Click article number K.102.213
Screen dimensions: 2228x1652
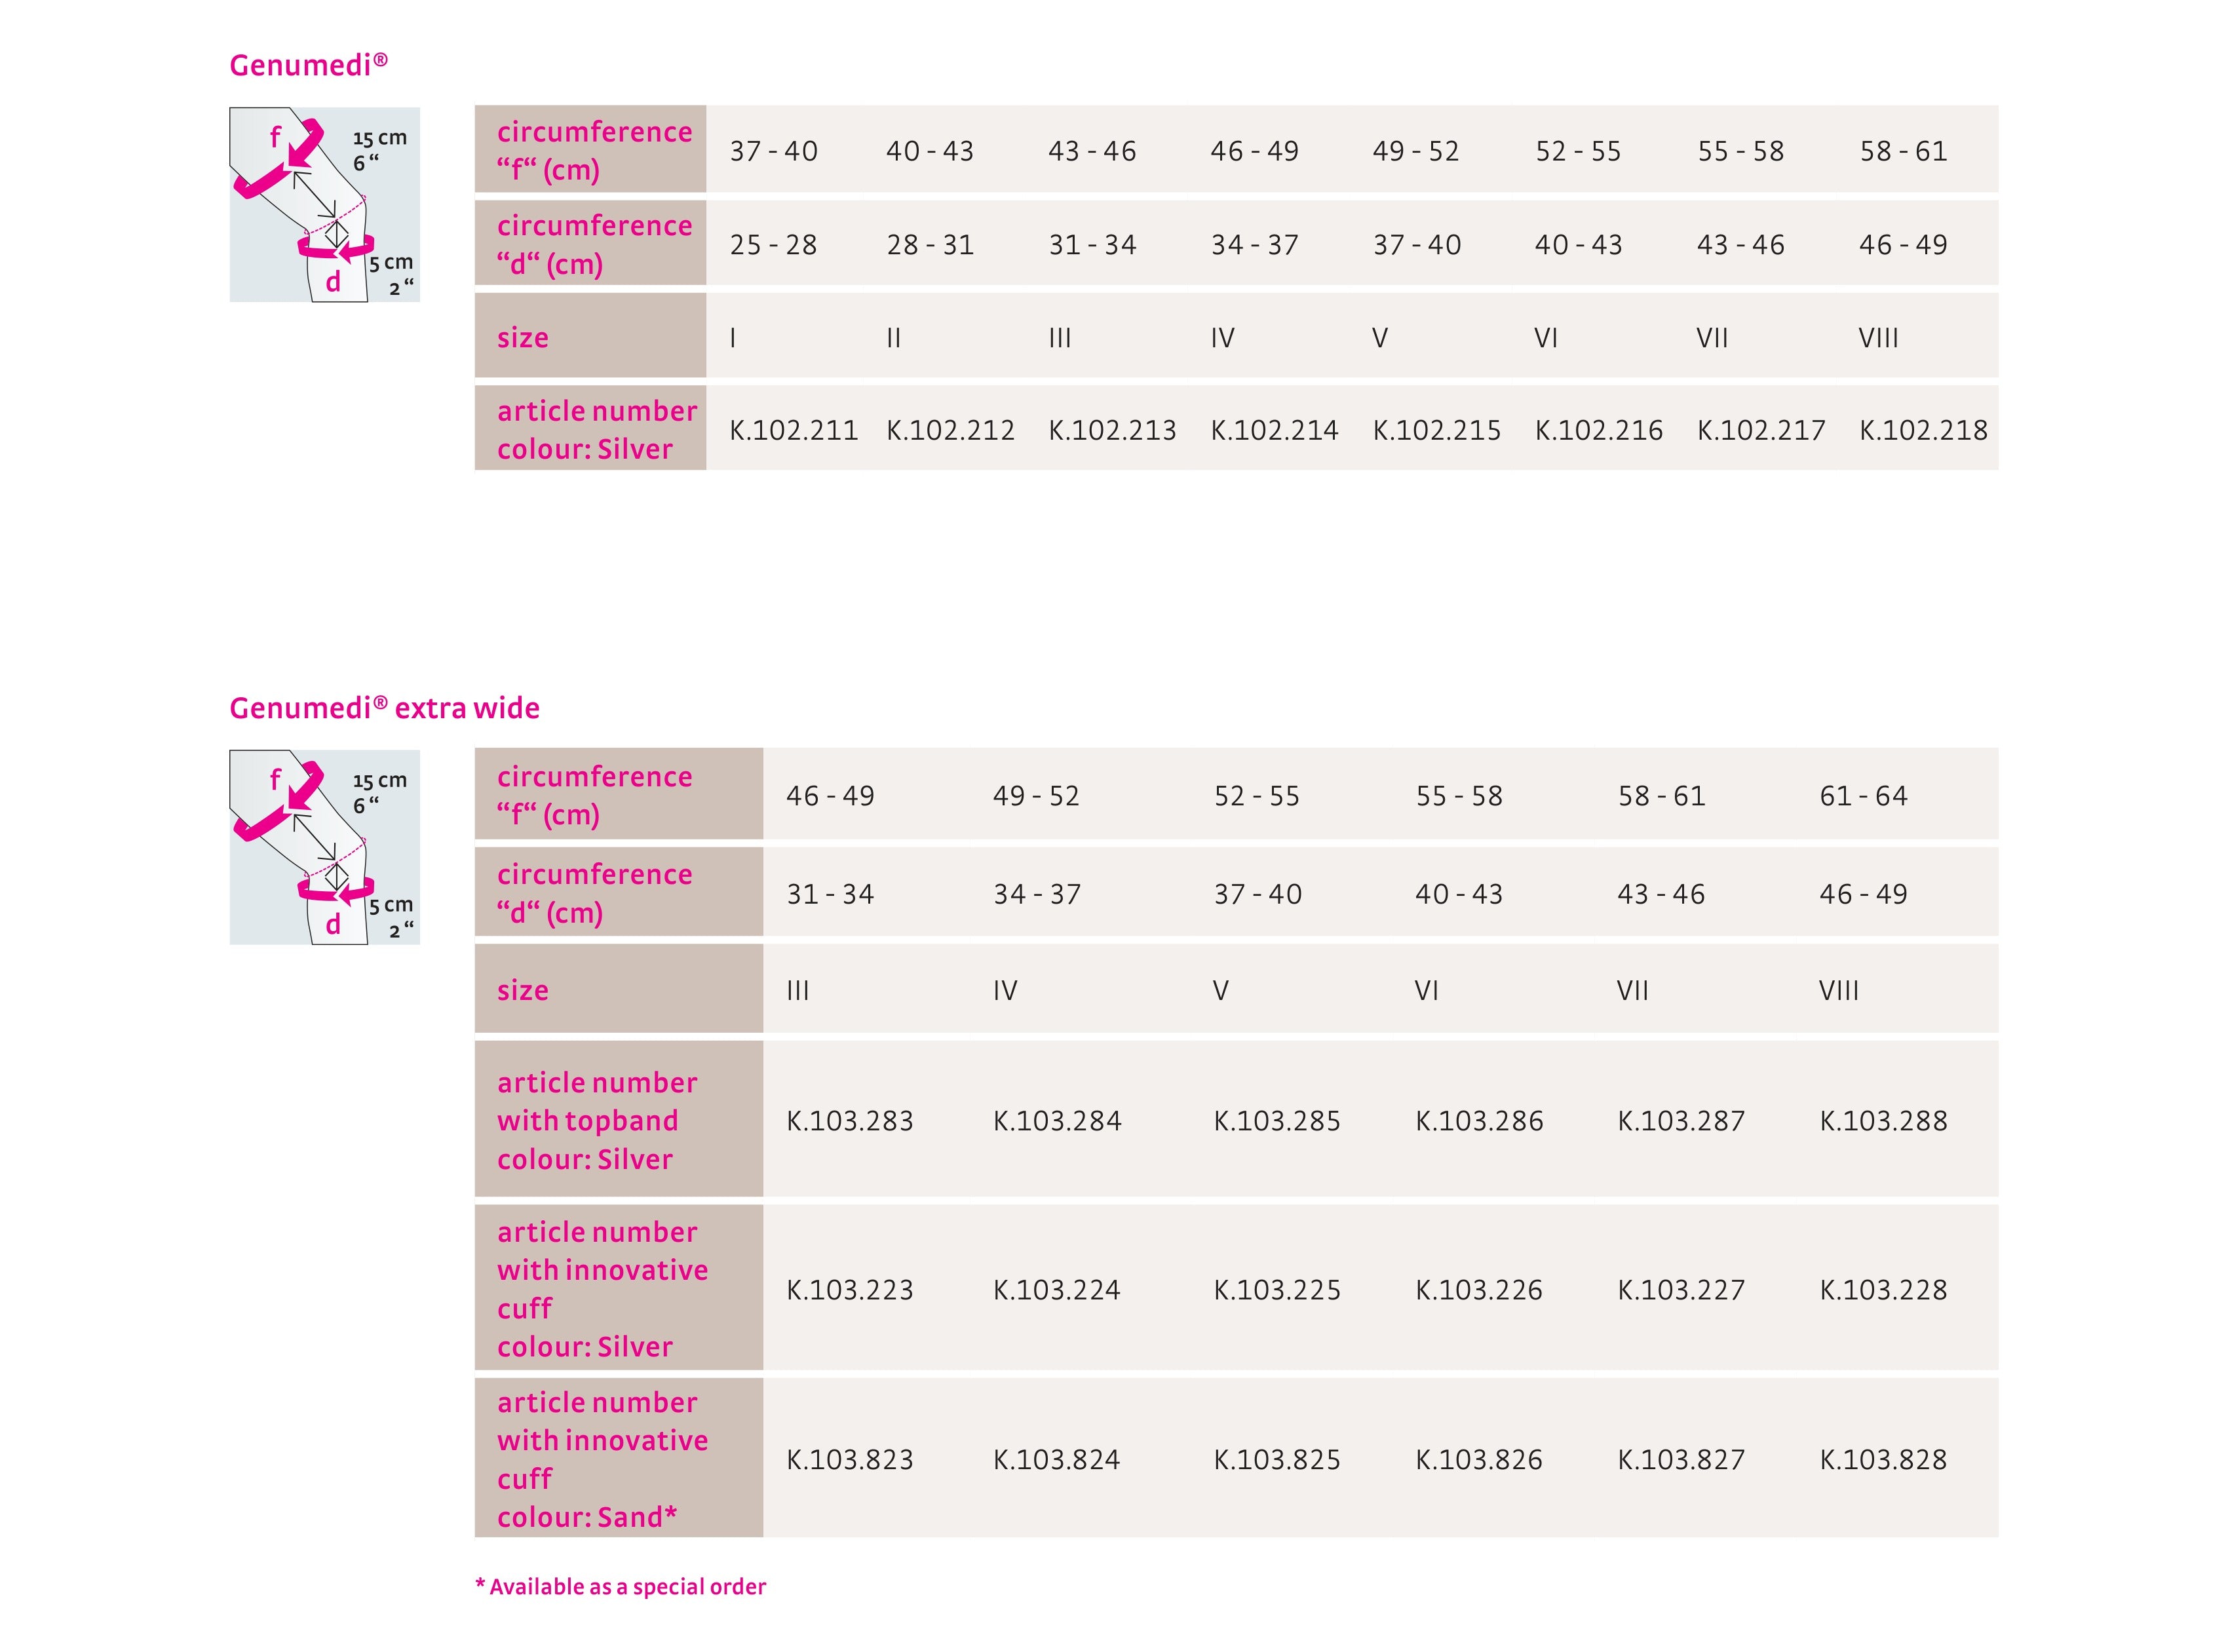pyautogui.click(x=1112, y=430)
